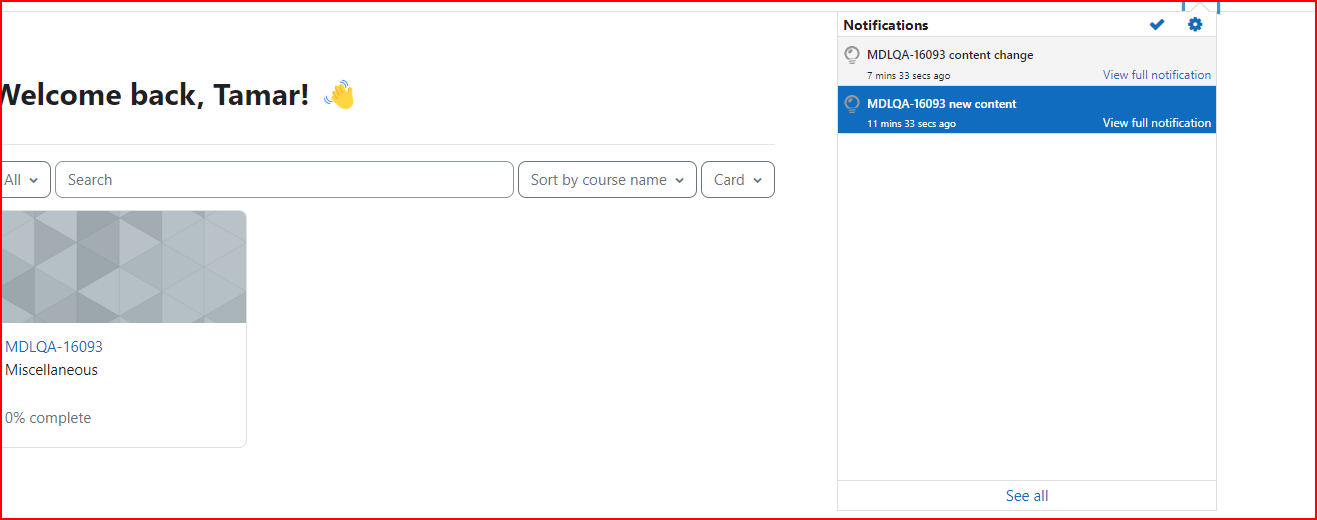This screenshot has height=520, width=1317.
Task: Click the Notifications panel heading
Action: [886, 25]
